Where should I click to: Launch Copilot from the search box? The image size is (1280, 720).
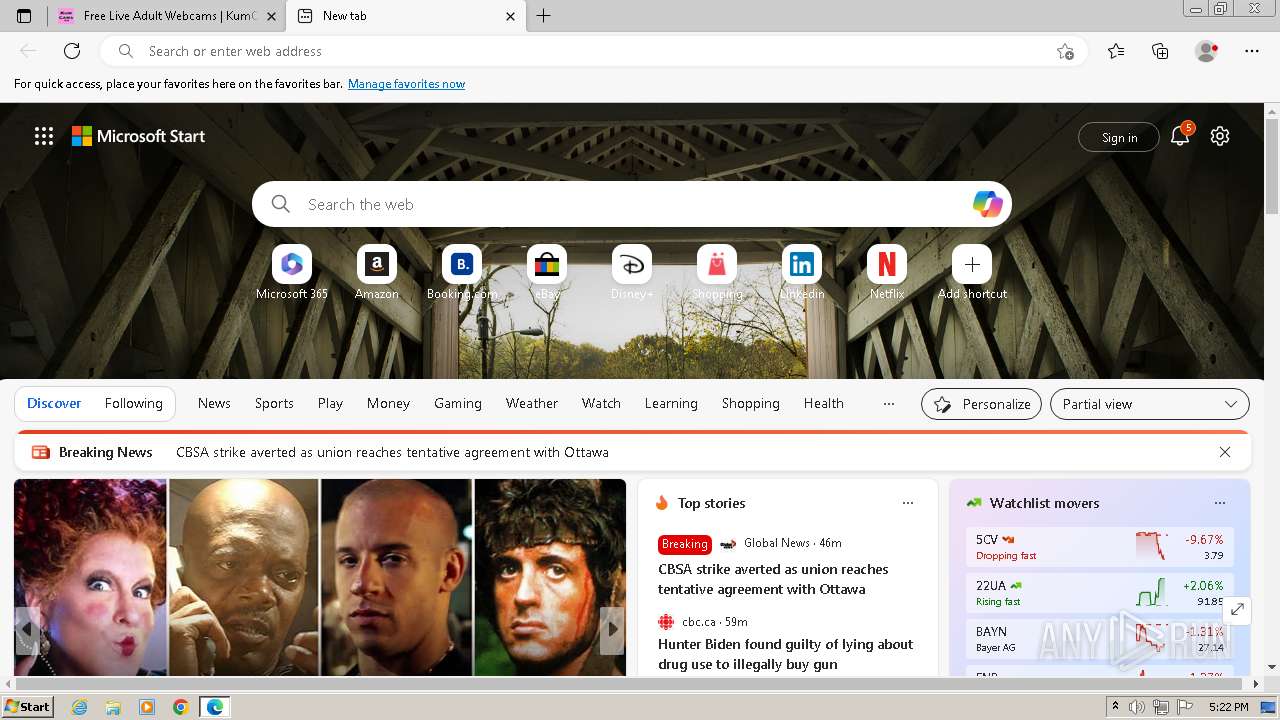987,204
